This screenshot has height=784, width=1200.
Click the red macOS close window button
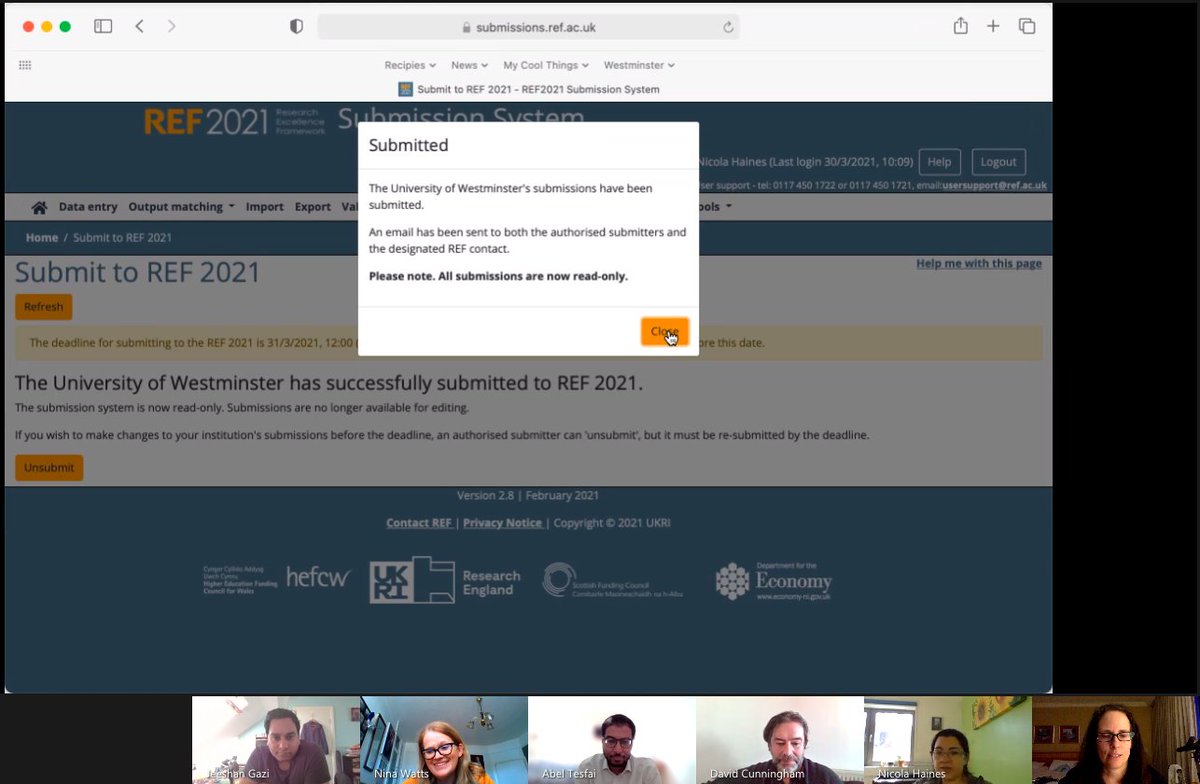27,27
